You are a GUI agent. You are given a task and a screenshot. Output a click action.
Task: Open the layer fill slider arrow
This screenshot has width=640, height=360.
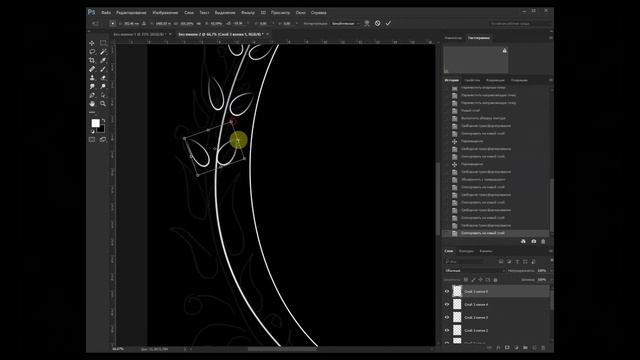551,280
